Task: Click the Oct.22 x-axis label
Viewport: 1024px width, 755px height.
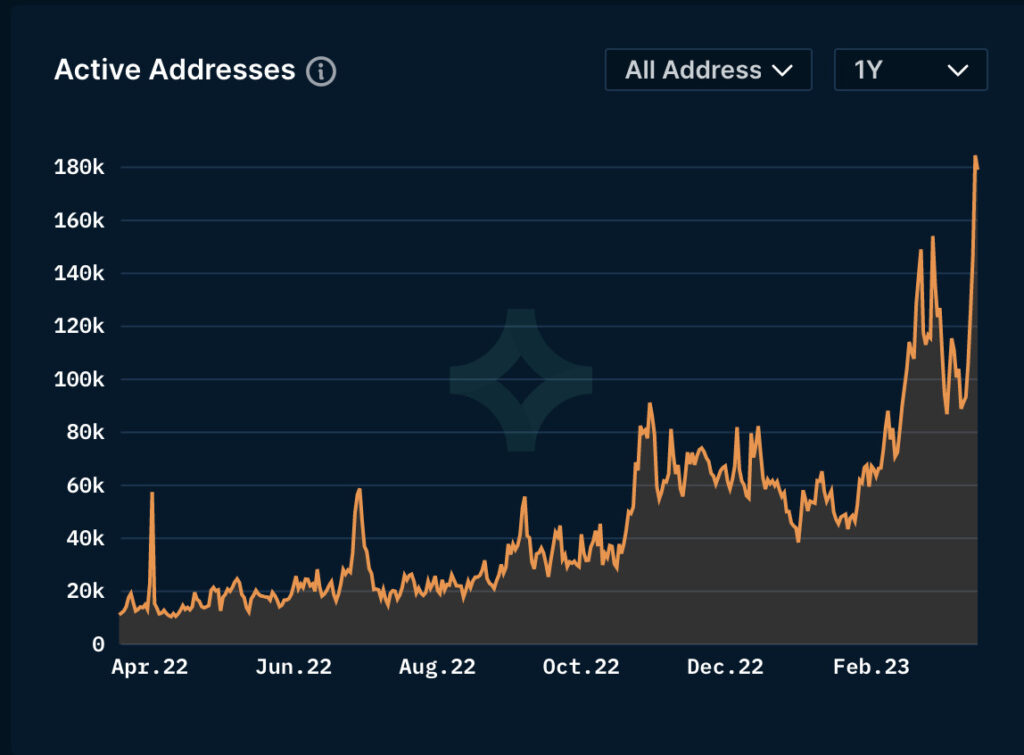Action: click(x=581, y=668)
